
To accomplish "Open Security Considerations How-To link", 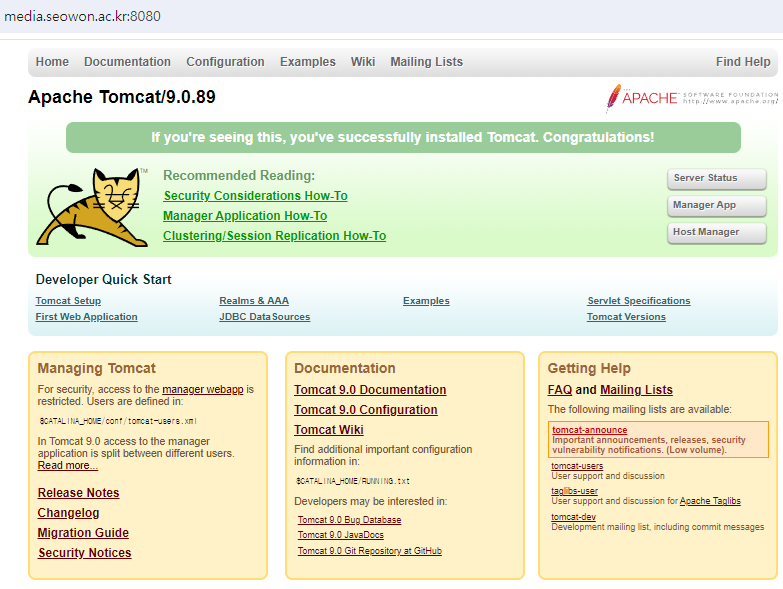I will tap(255, 196).
